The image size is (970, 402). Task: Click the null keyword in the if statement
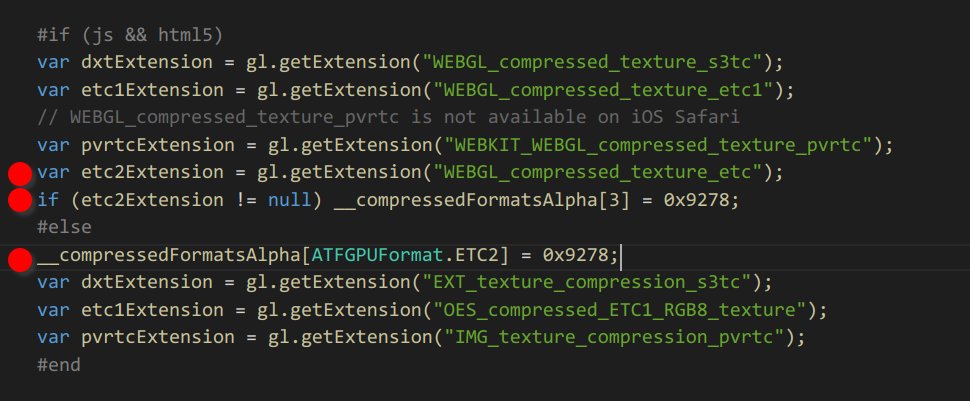289,200
